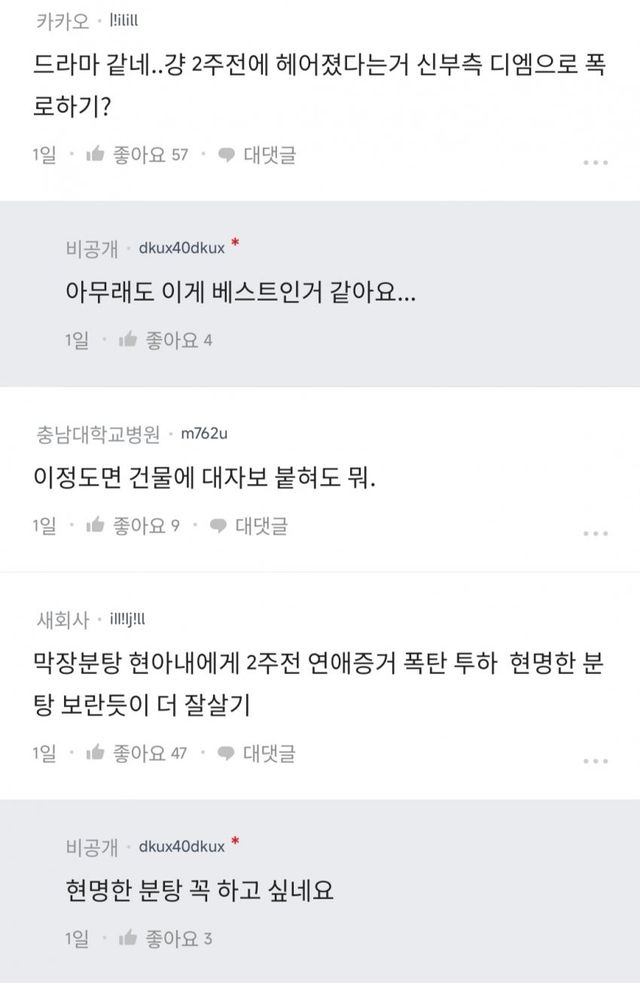Click reply bubble icon on 카카오 comment
This screenshot has height=983, width=640.
tap(226, 155)
